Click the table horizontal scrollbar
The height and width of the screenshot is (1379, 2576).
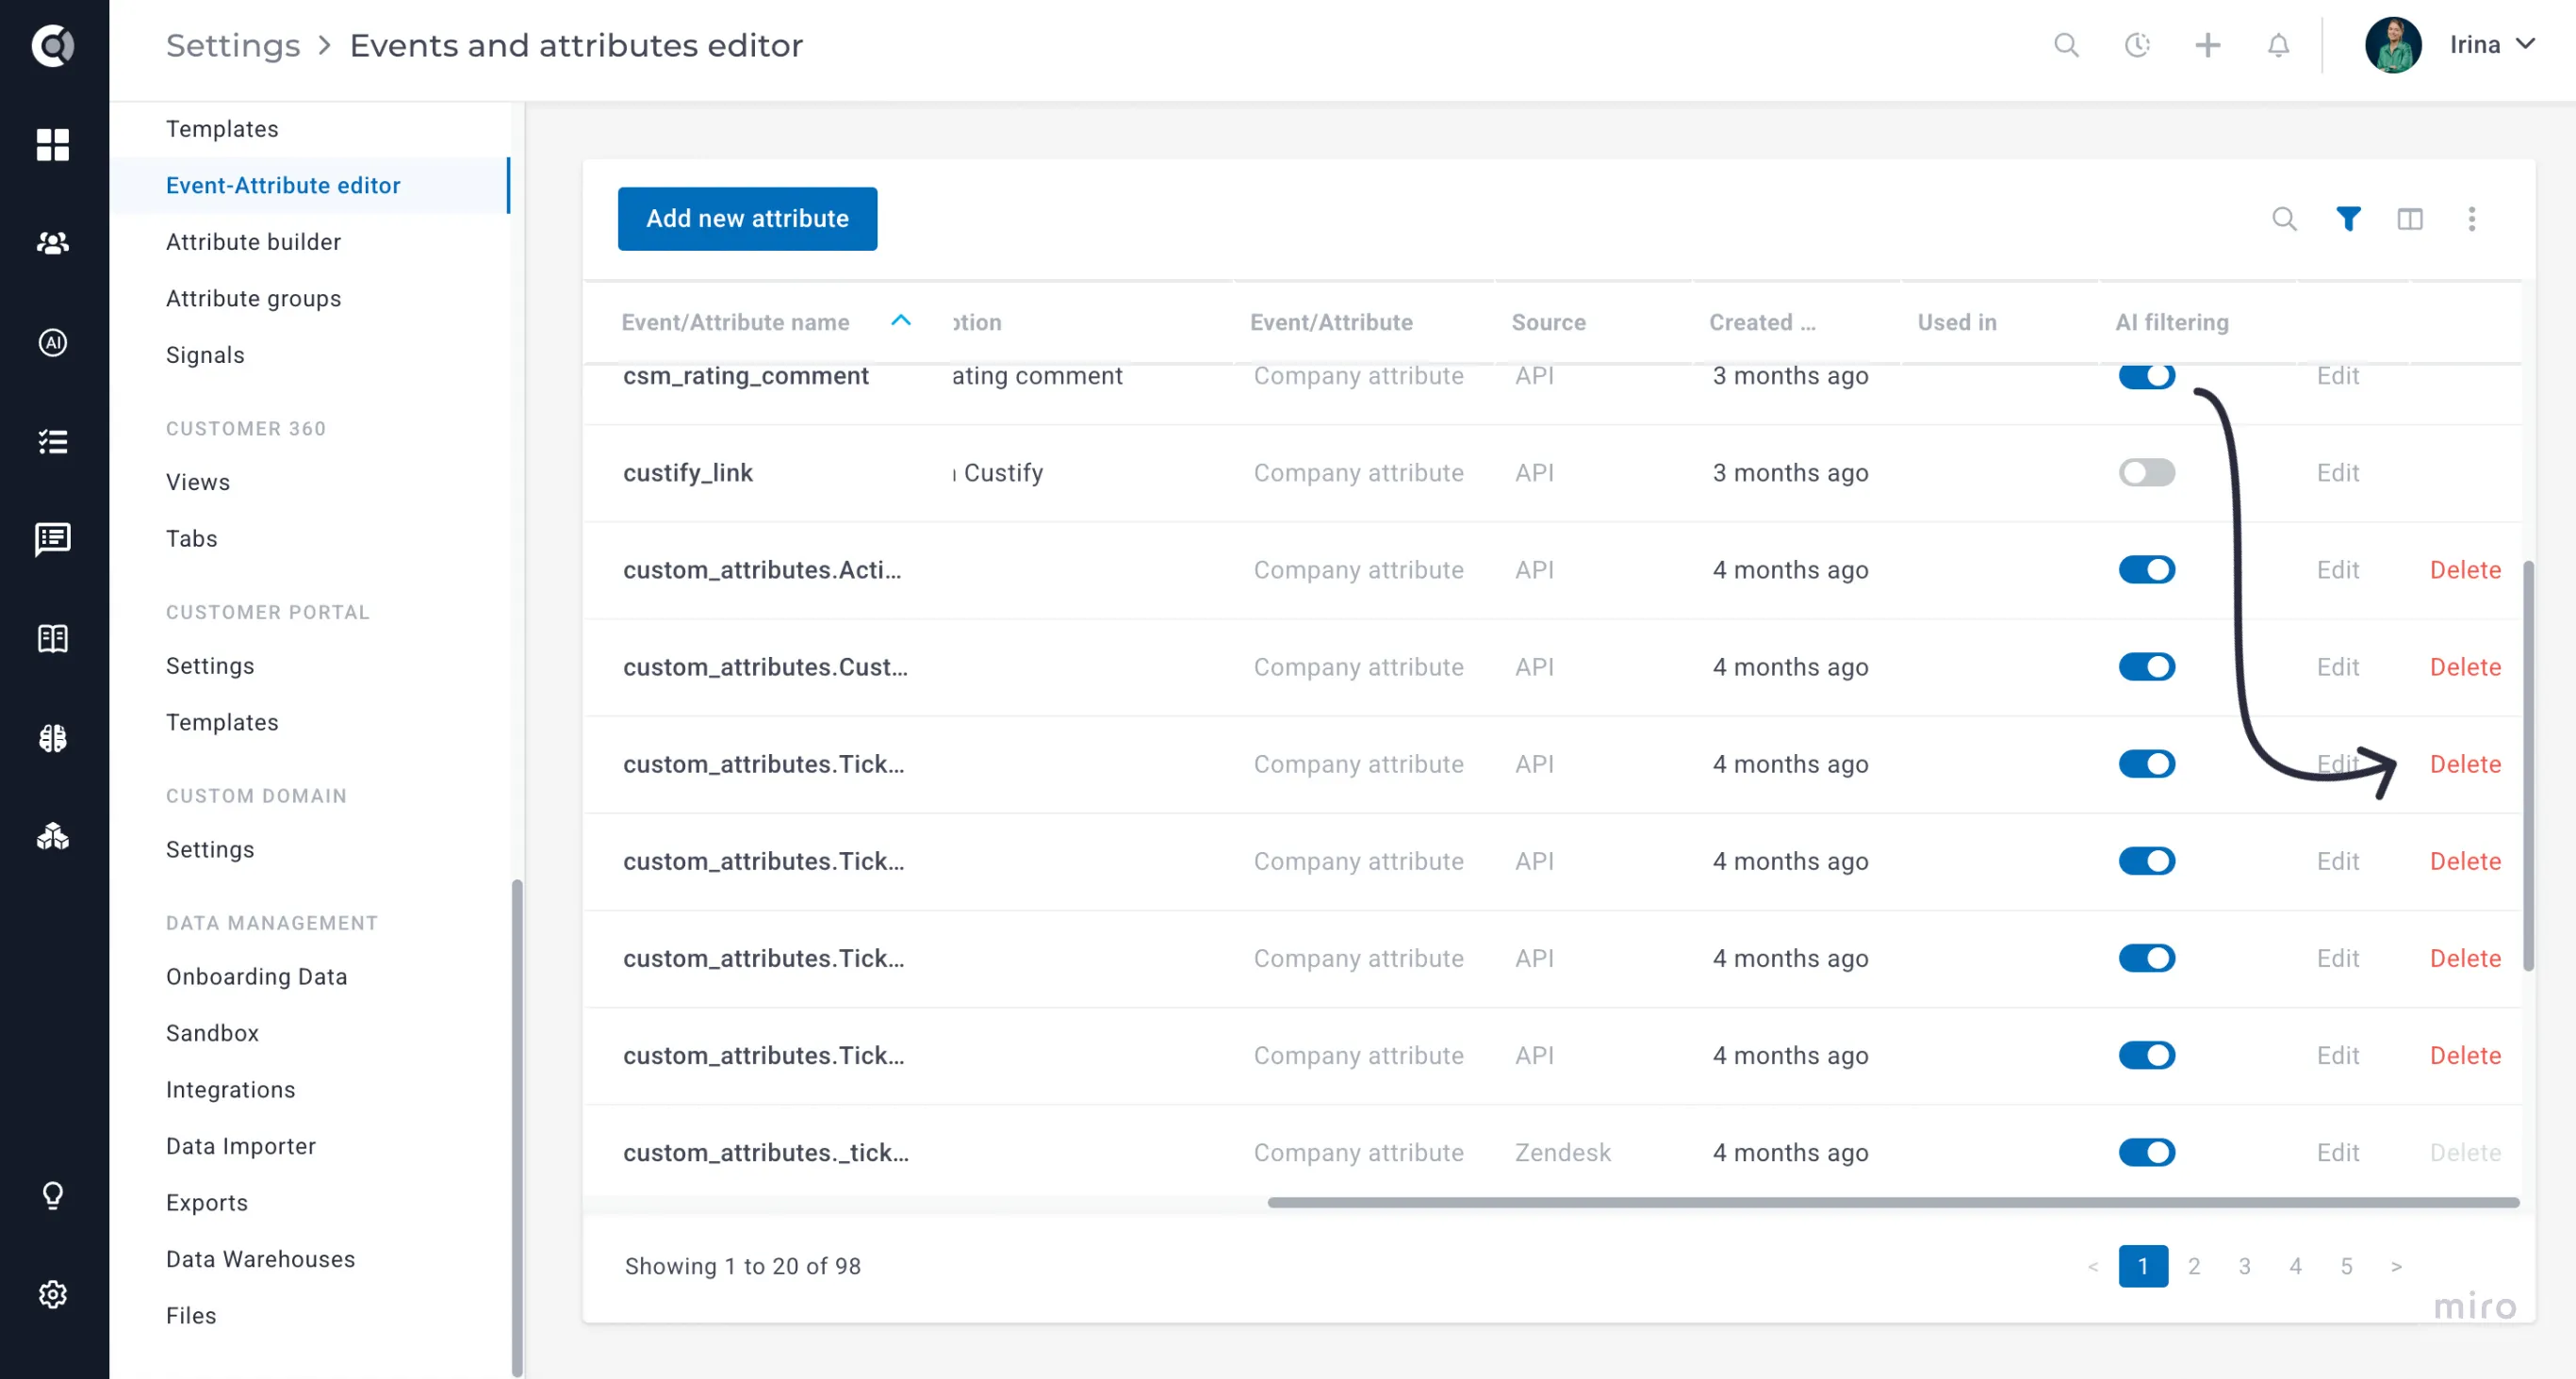[x=1893, y=1202]
